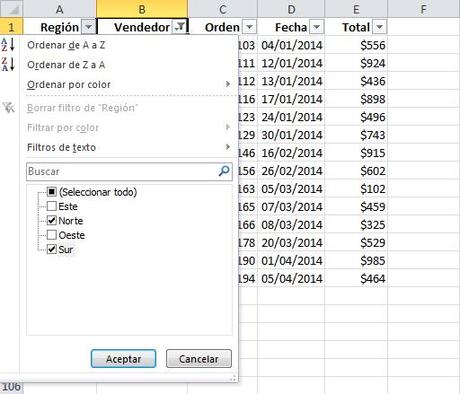Screen dimensions: 460x394
Task: Open the Orden column filter dropdown
Action: [249, 27]
